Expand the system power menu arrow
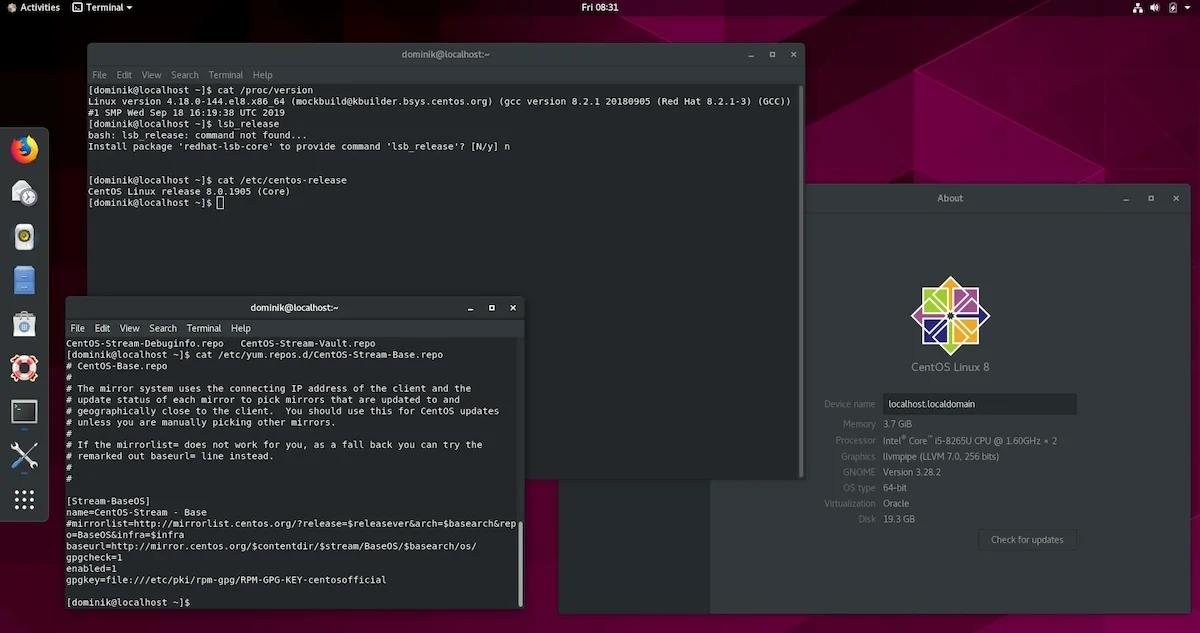1200x633 pixels. pos(1189,7)
